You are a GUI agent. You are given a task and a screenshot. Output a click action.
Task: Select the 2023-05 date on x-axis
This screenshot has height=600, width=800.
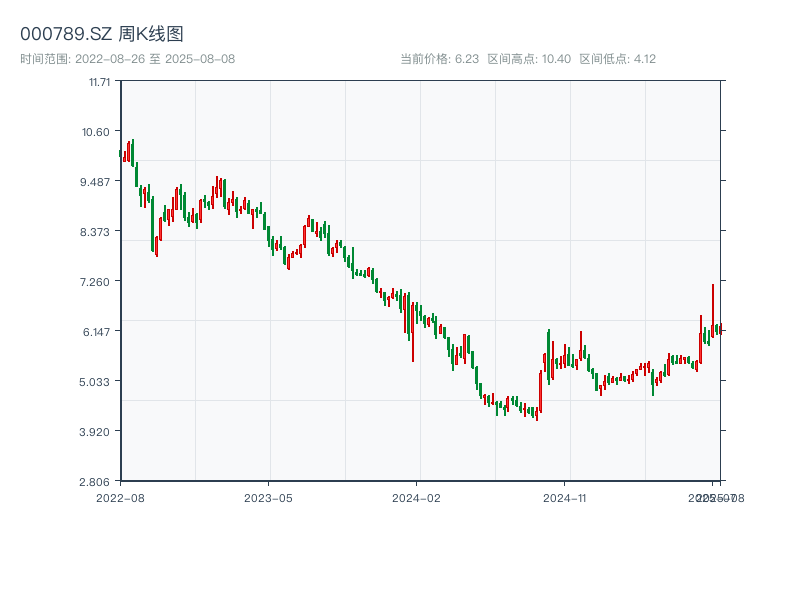tap(268, 497)
